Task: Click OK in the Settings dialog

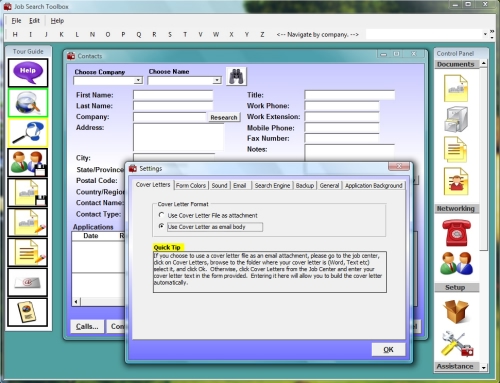Action: coord(388,350)
